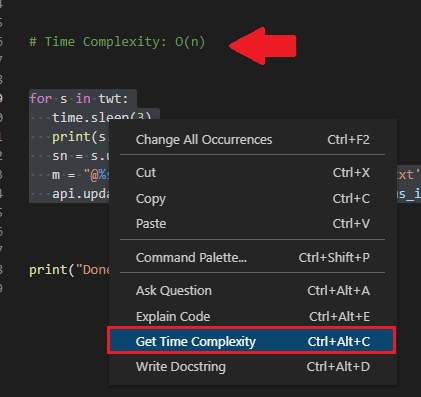Click the red arrow annotation
Image resolution: width=421 pixels, height=397 pixels.
pos(263,46)
